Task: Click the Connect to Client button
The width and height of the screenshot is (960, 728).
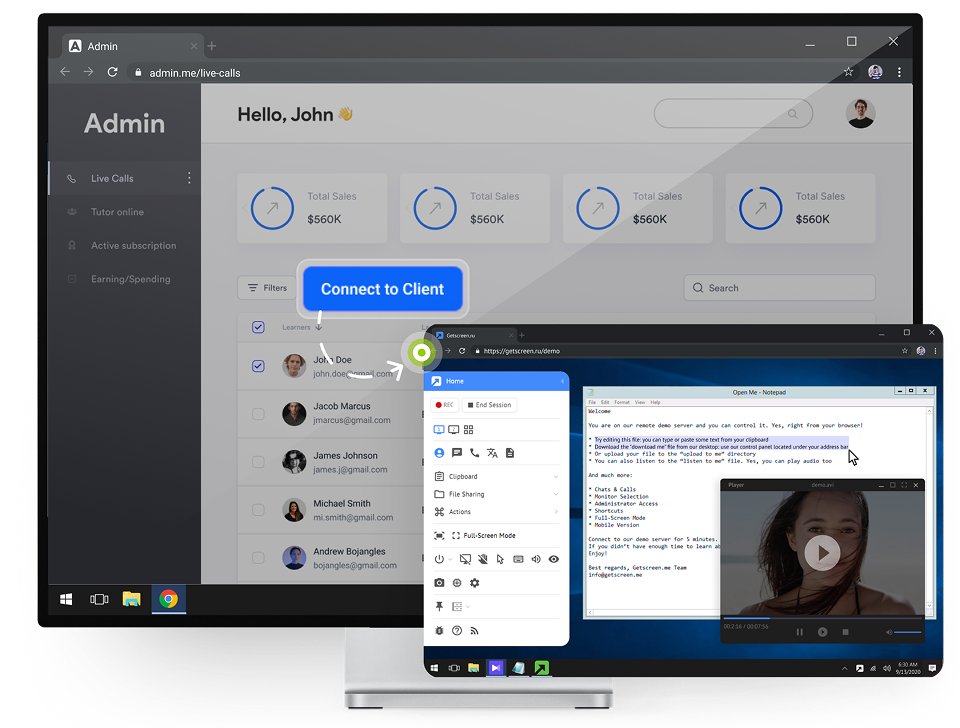Action: 383,288
